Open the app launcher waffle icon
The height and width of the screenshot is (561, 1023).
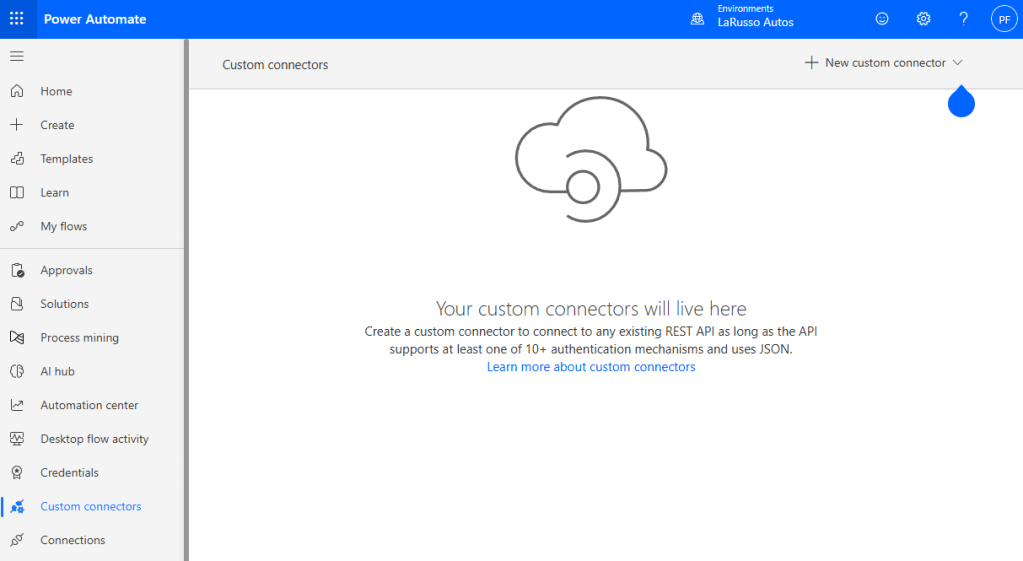(17, 19)
